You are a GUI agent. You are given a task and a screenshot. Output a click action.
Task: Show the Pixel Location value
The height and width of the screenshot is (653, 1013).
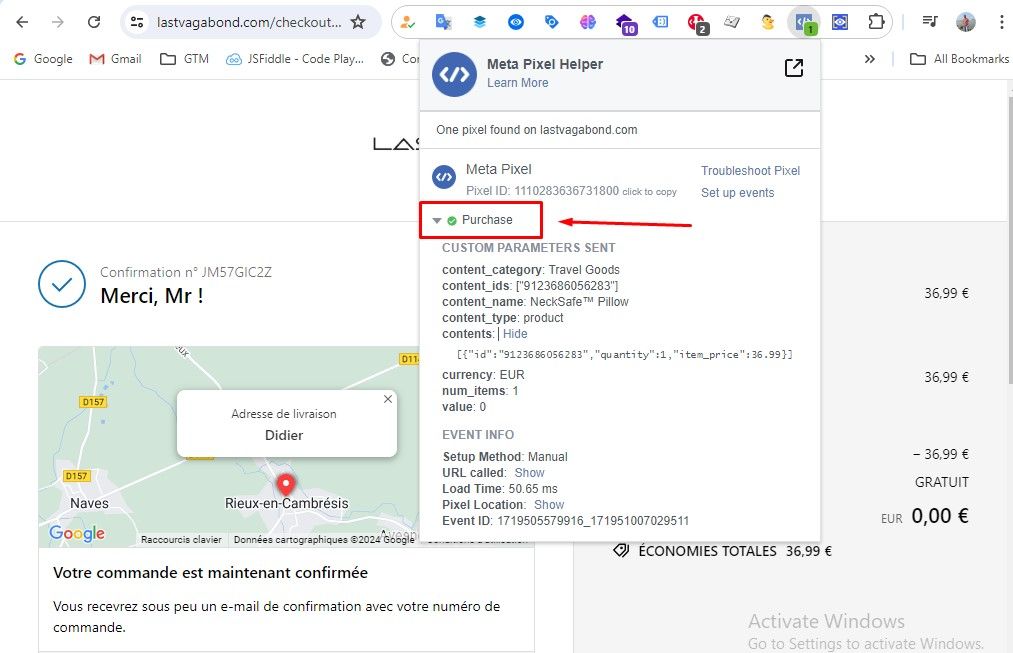[x=549, y=504]
